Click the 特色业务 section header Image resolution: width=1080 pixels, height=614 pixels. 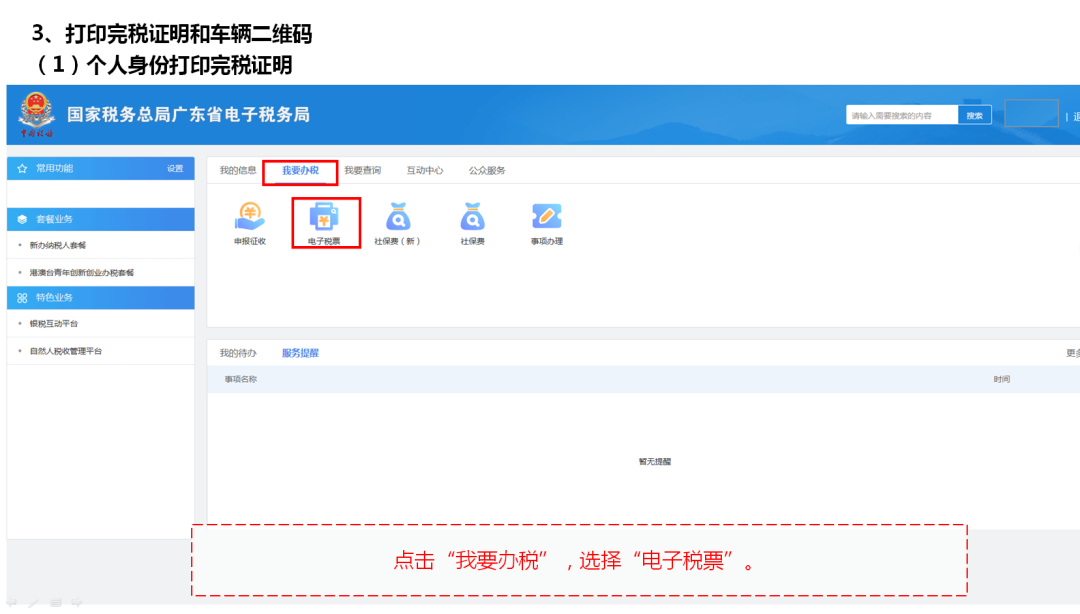(x=101, y=298)
